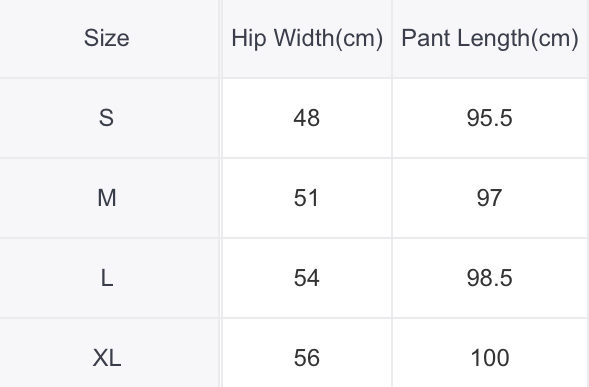
Task: Click pant length value 97
Action: [489, 198]
